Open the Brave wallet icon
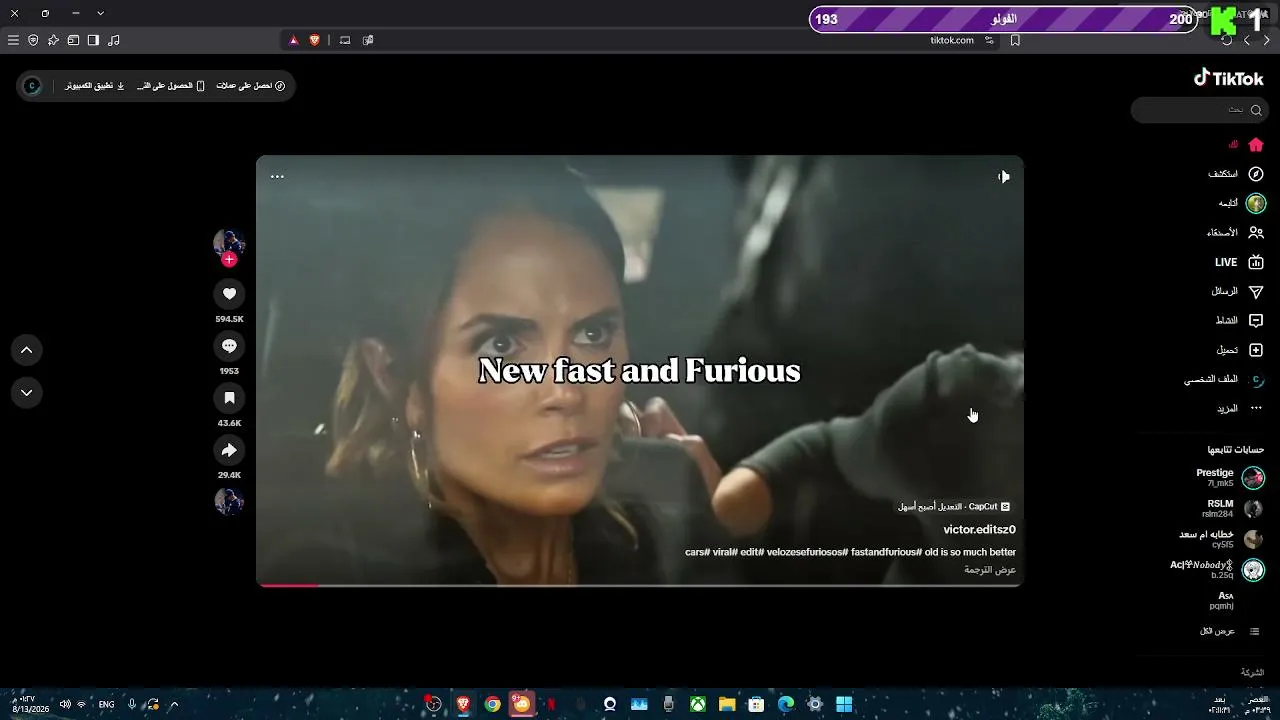Image resolution: width=1280 pixels, height=720 pixels. click(73, 40)
